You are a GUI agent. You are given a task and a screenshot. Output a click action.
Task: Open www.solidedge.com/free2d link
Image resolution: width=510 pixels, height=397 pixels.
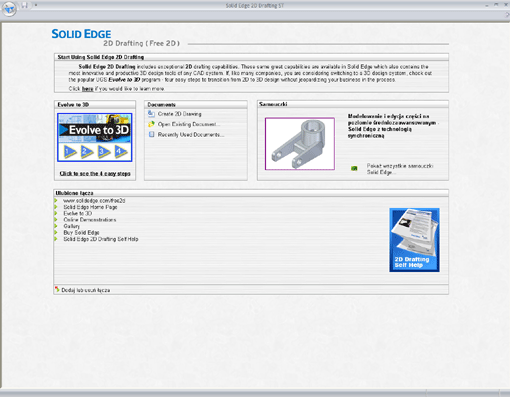click(94, 201)
